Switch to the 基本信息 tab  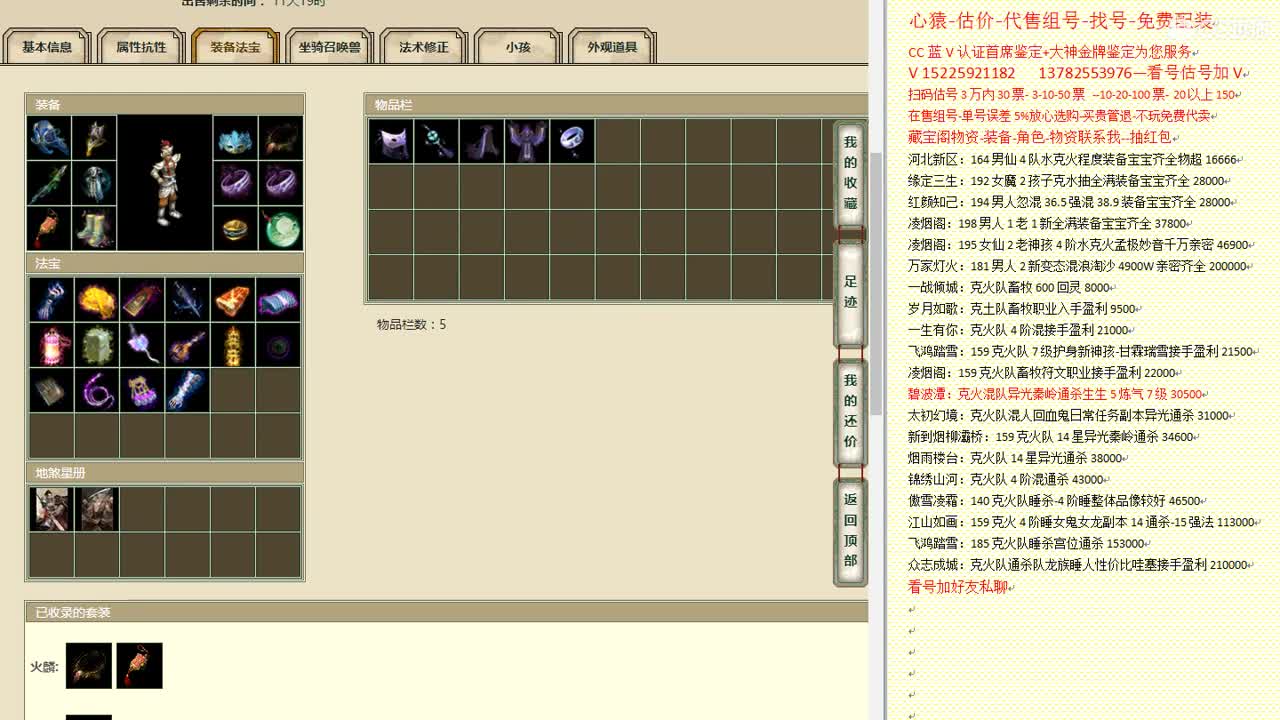[x=47, y=47]
